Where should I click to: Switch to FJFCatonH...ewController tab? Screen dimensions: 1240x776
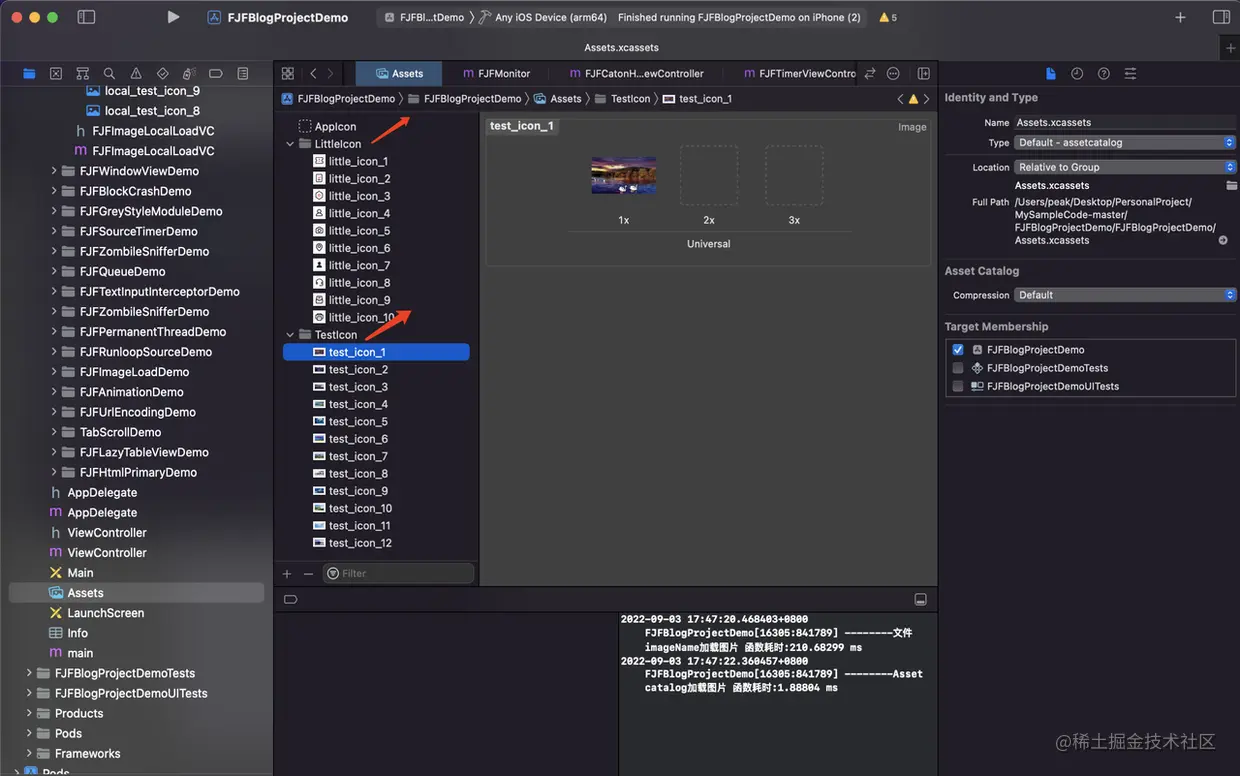tap(637, 73)
